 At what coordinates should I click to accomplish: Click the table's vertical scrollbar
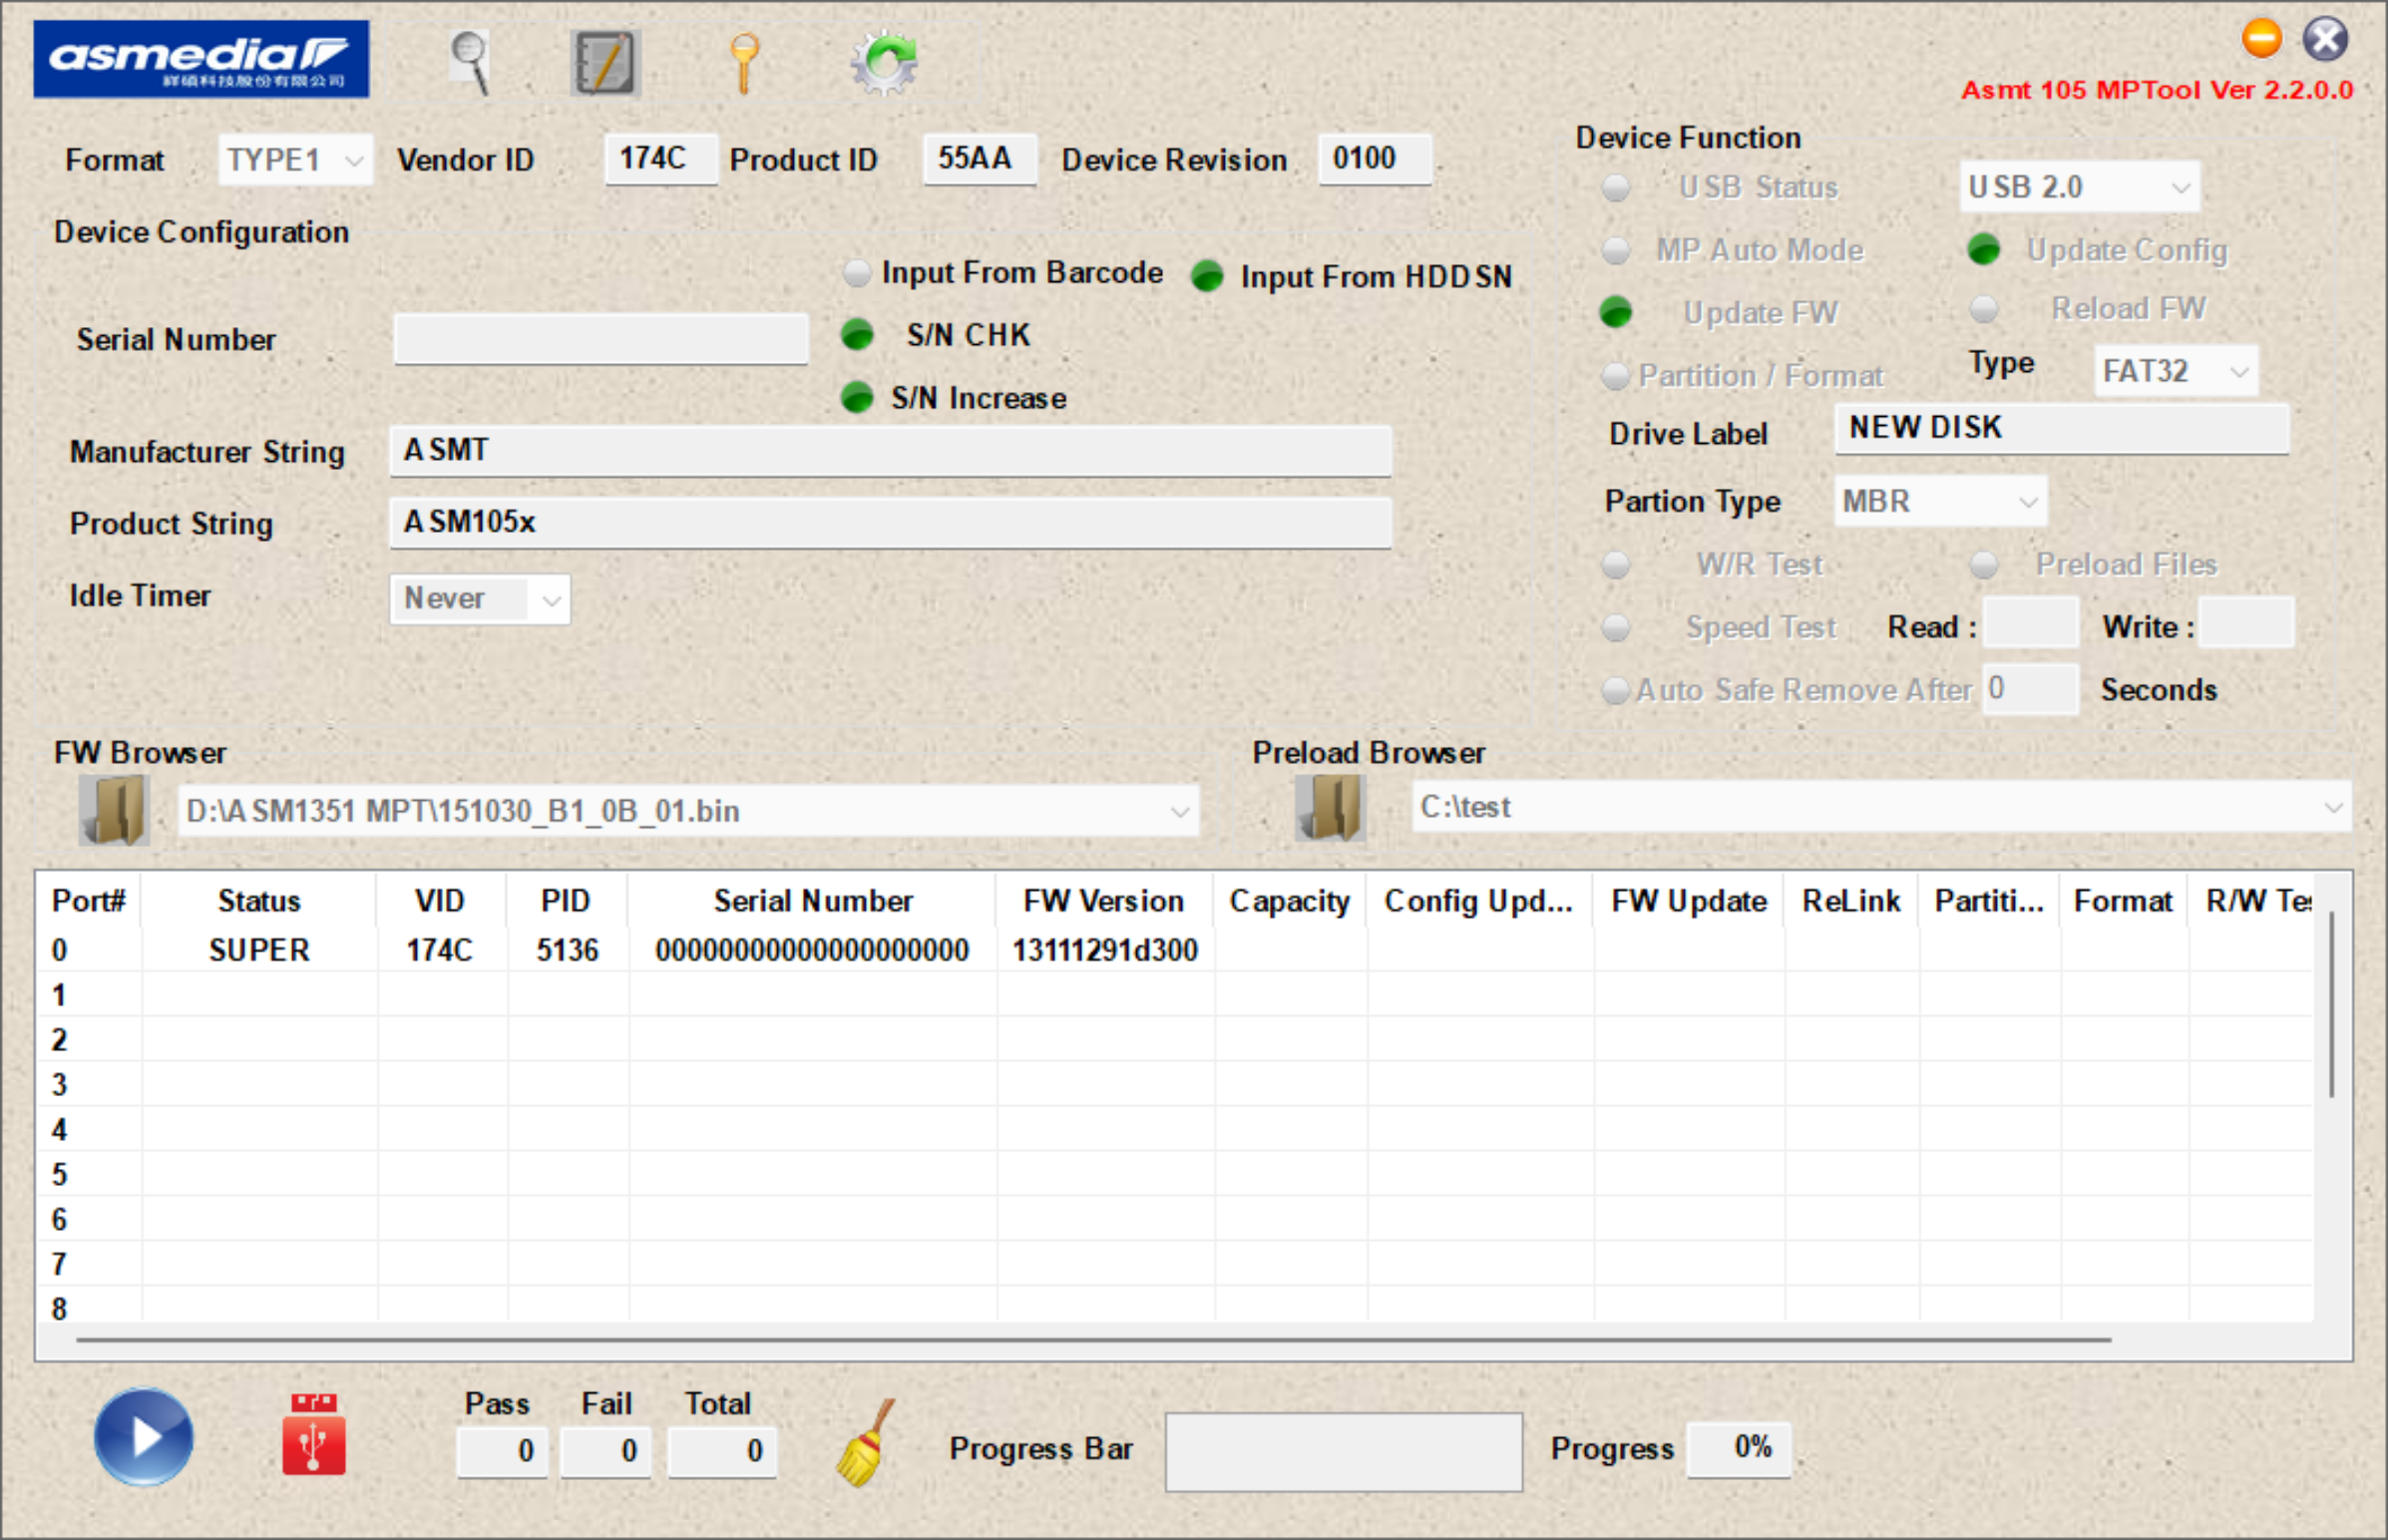(2331, 1005)
